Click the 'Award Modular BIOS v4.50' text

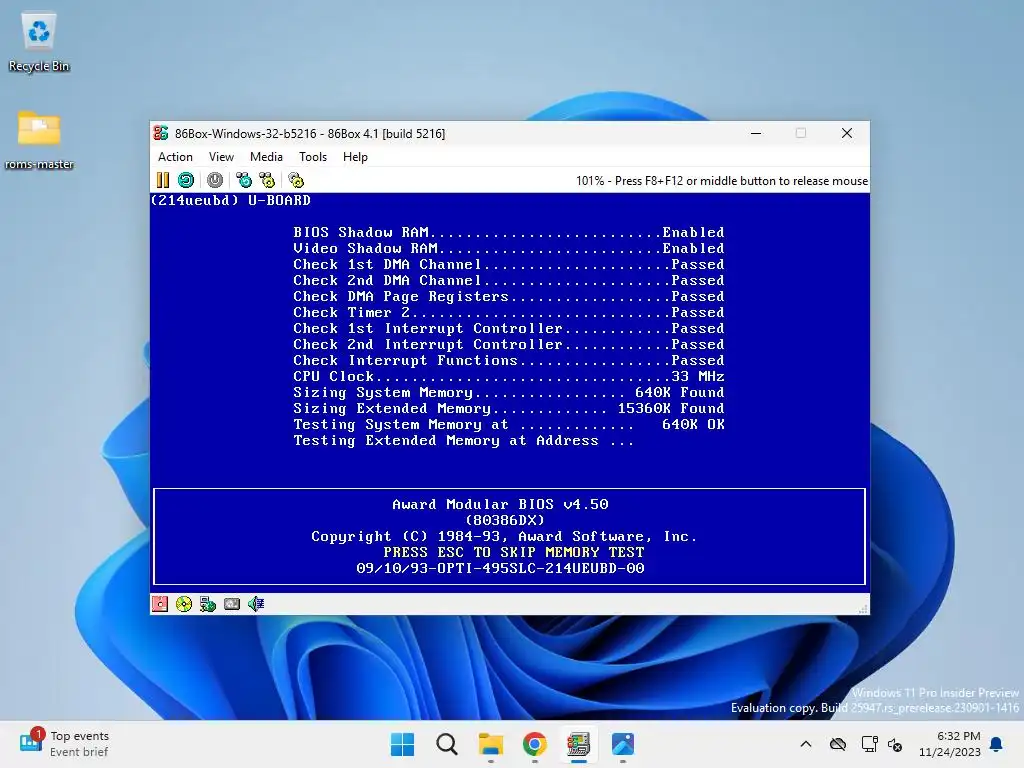500,504
